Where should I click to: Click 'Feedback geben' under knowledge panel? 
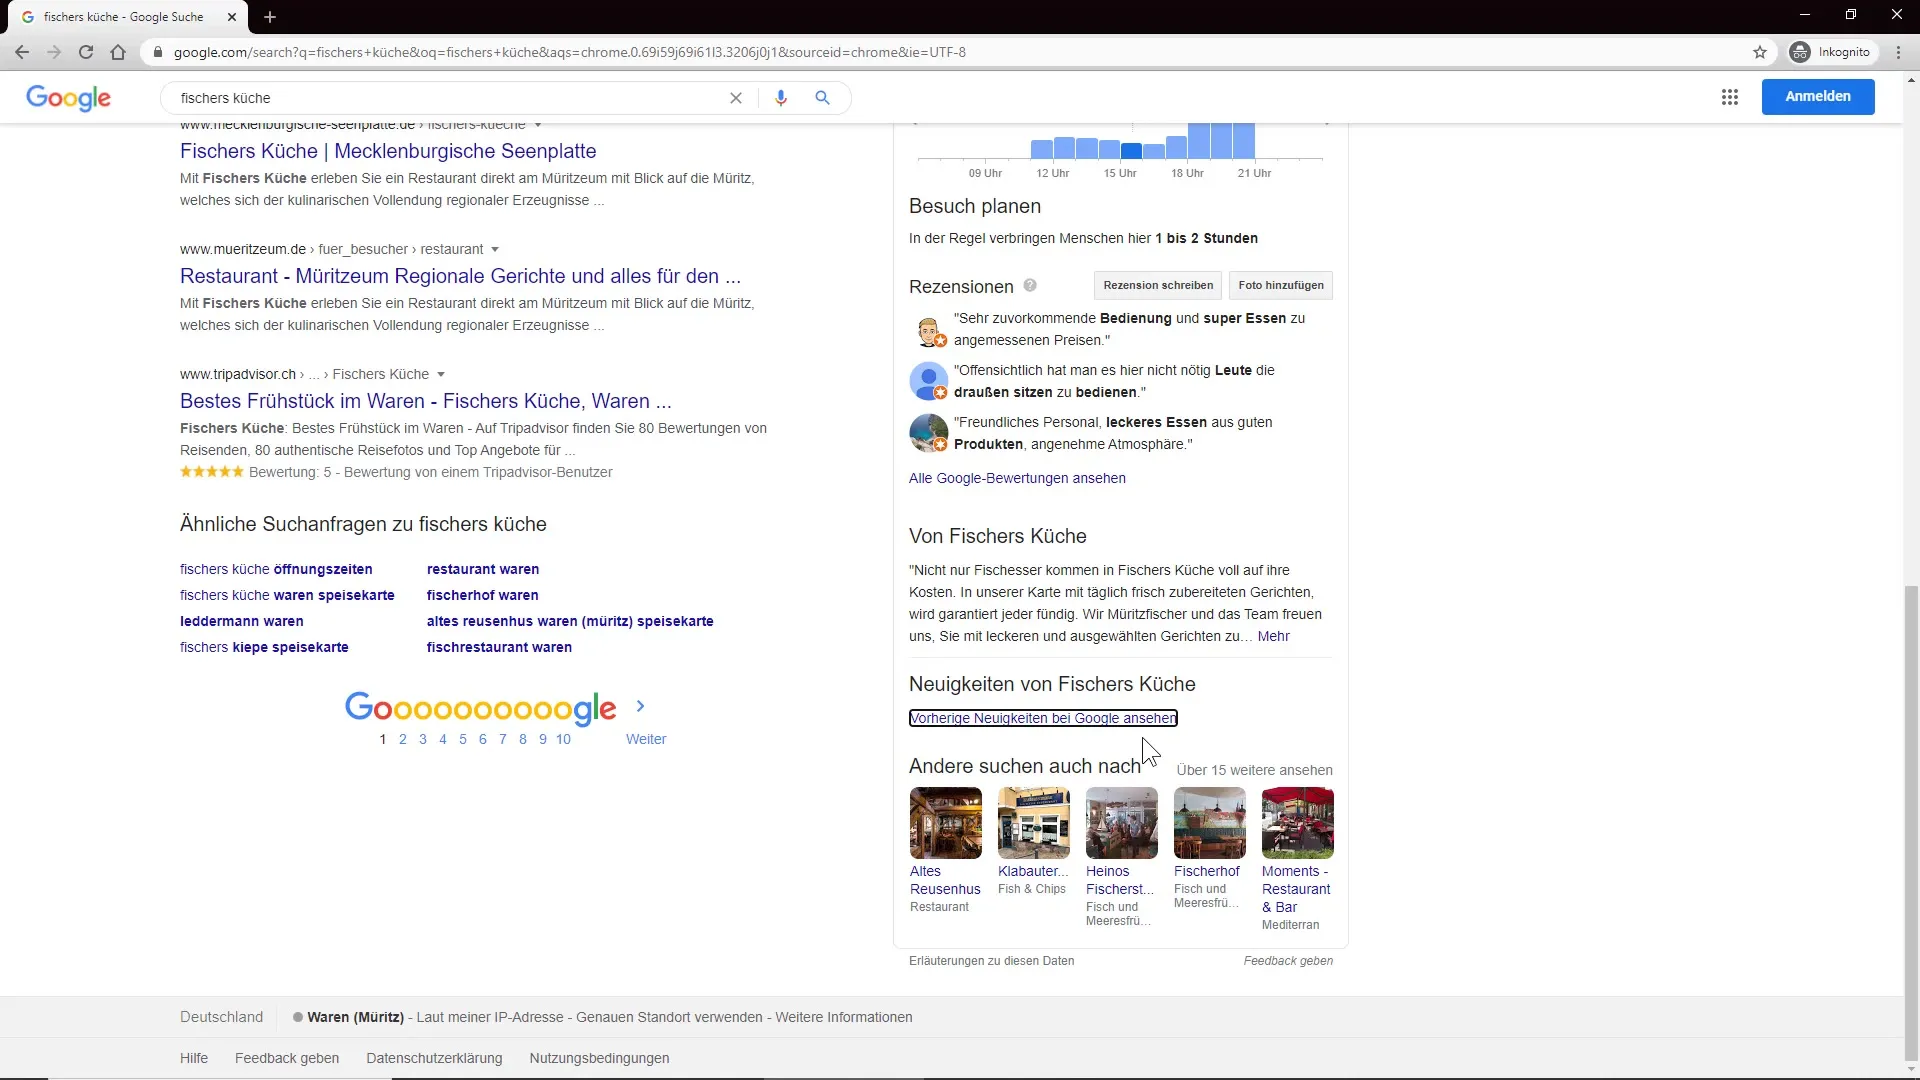(x=1288, y=961)
